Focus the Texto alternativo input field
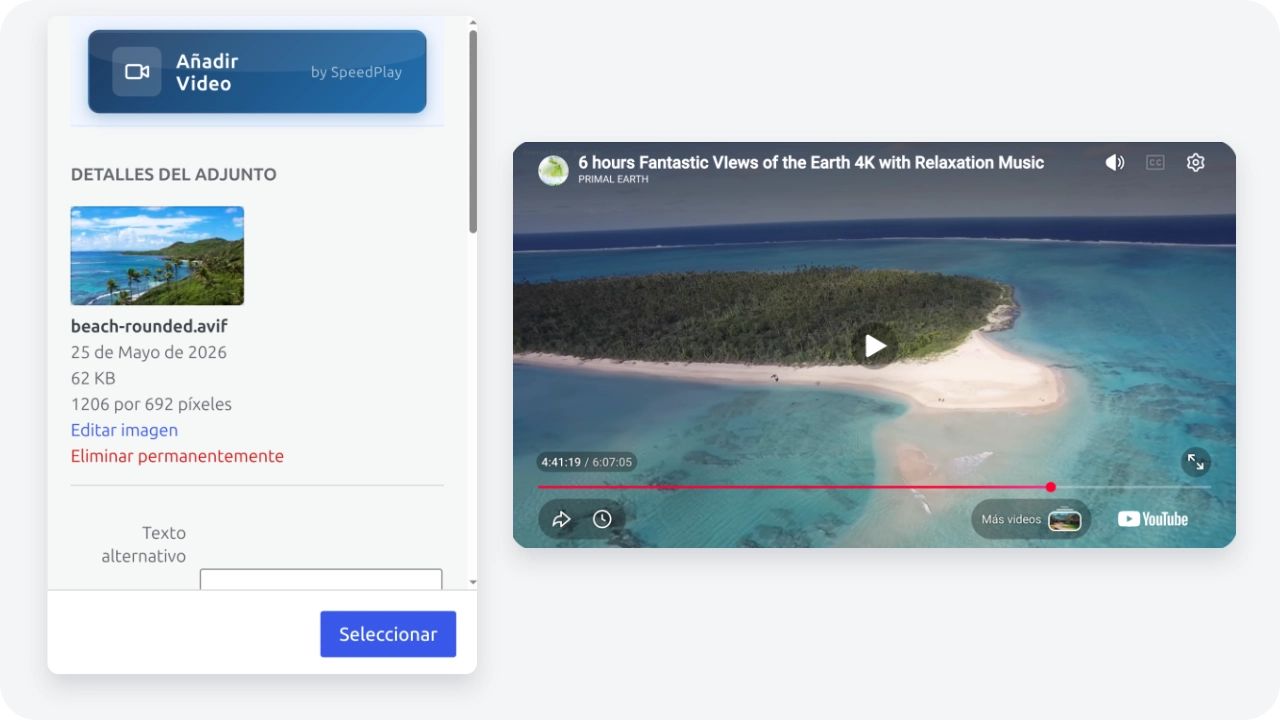The image size is (1280, 720). tap(321, 580)
